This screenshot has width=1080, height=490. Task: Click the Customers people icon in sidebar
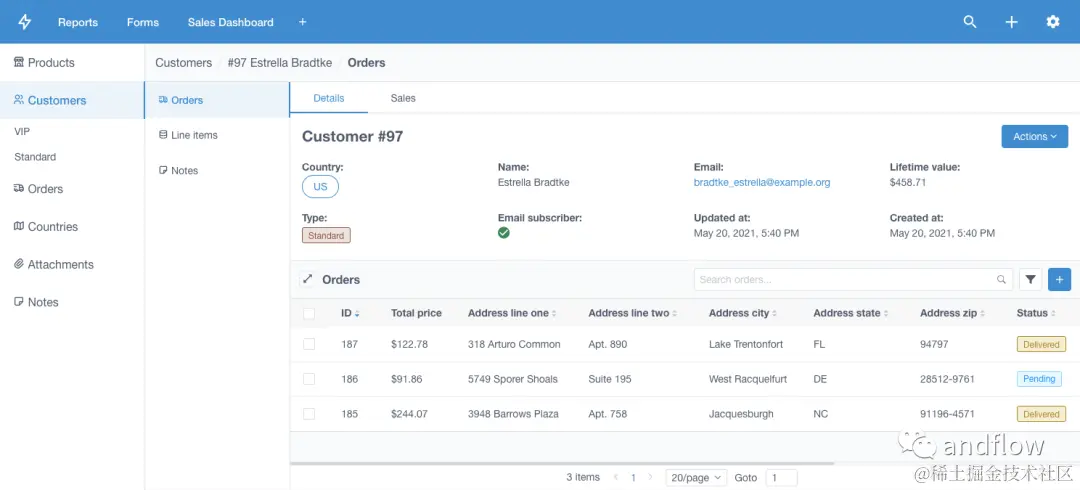[19, 100]
